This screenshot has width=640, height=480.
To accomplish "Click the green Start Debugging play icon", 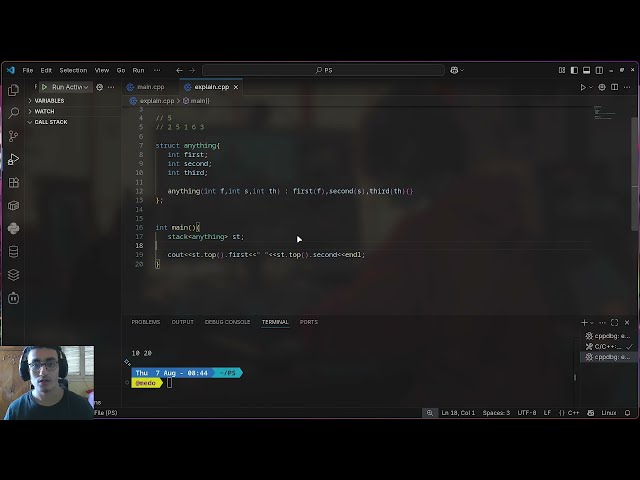I will coord(44,87).
